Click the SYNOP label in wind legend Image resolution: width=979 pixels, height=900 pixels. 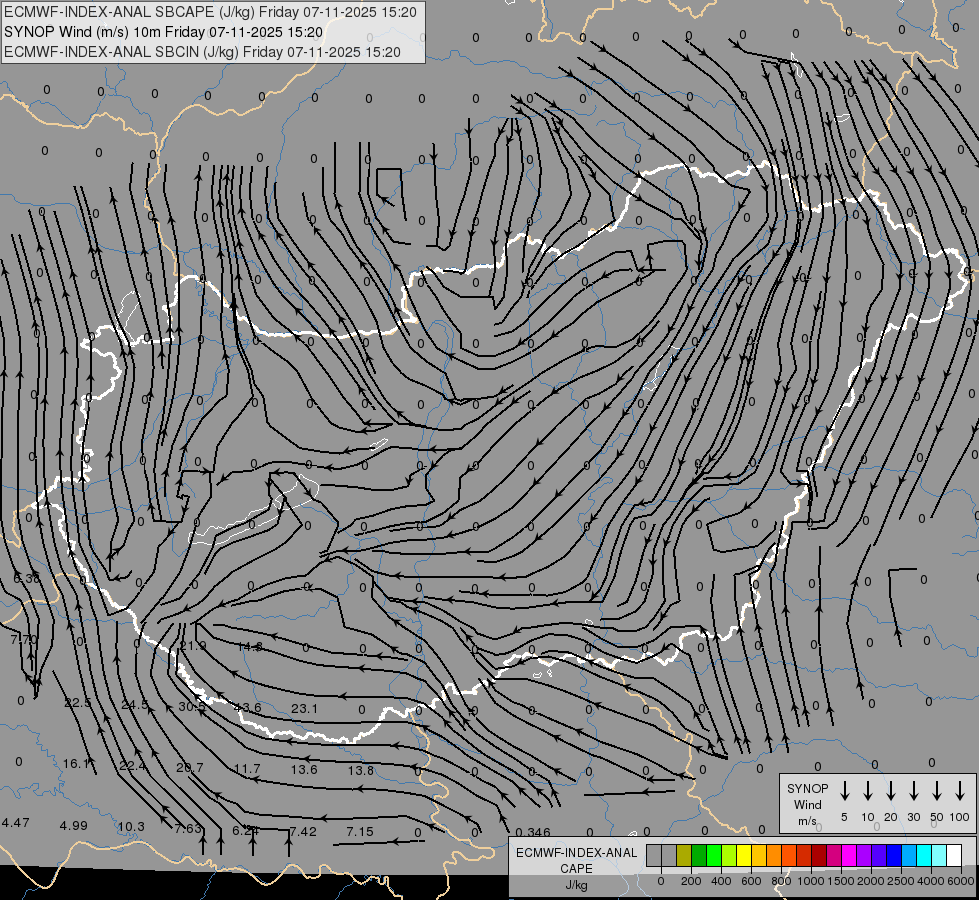coord(807,788)
